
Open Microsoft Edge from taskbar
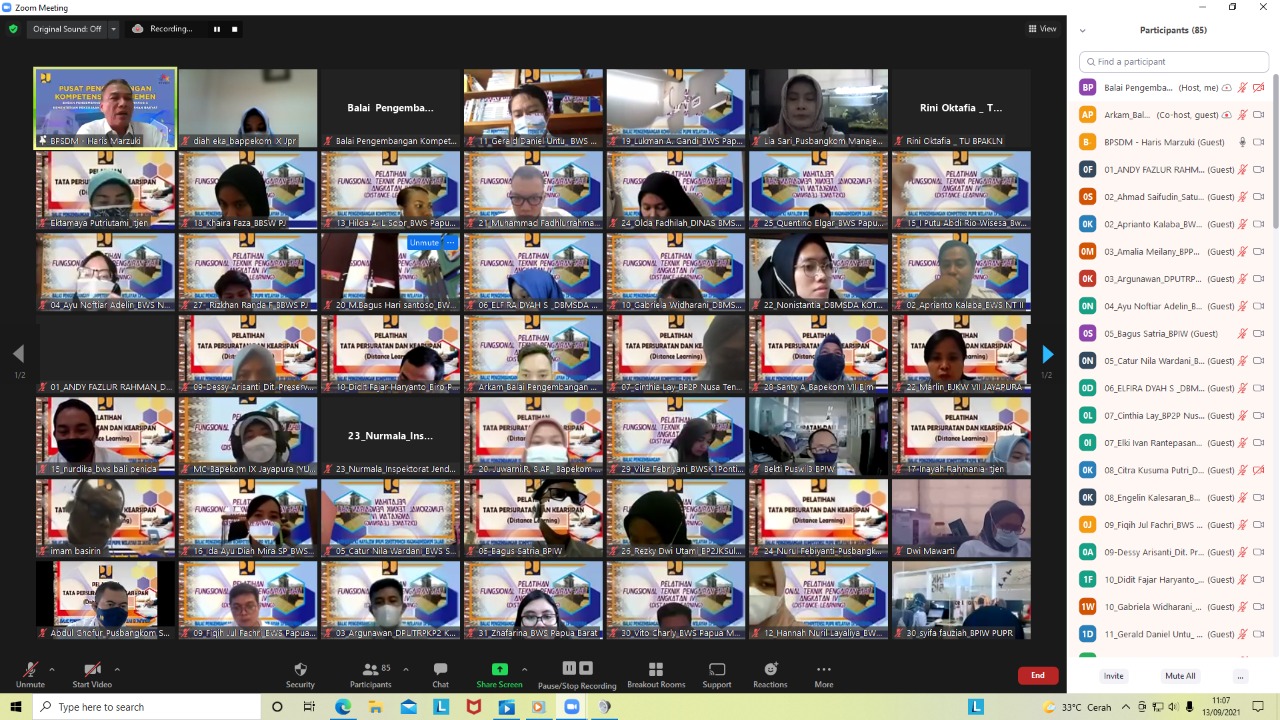tap(343, 707)
